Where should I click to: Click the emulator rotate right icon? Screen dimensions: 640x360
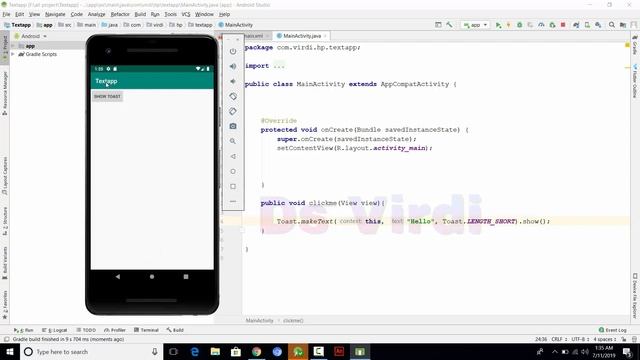click(x=233, y=111)
